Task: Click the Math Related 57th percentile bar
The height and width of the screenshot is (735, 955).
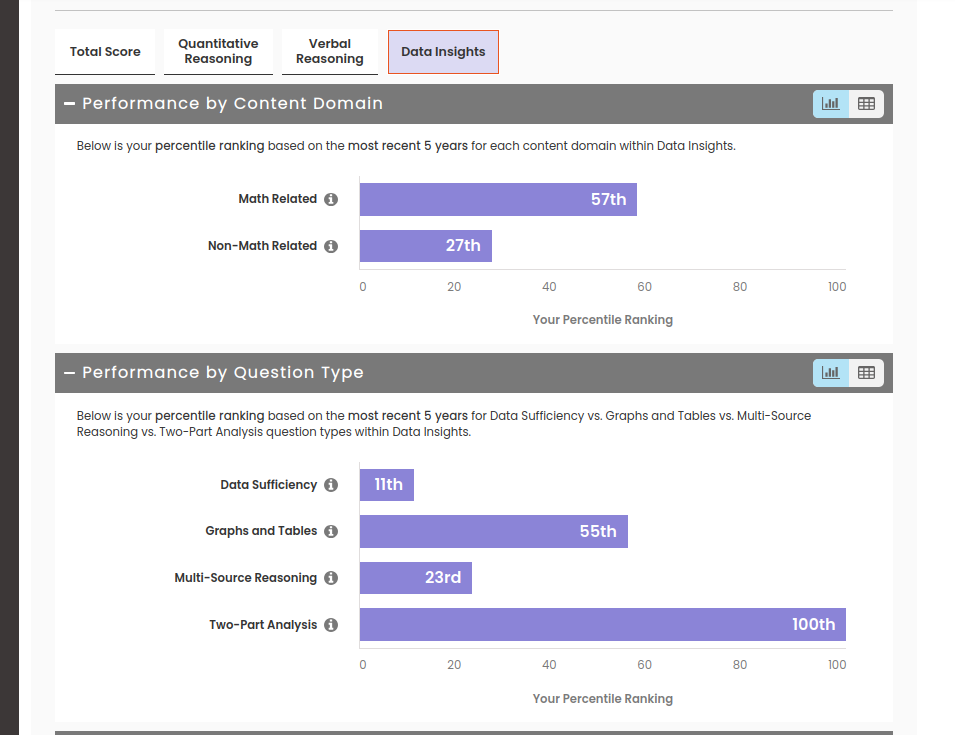Action: (x=497, y=199)
